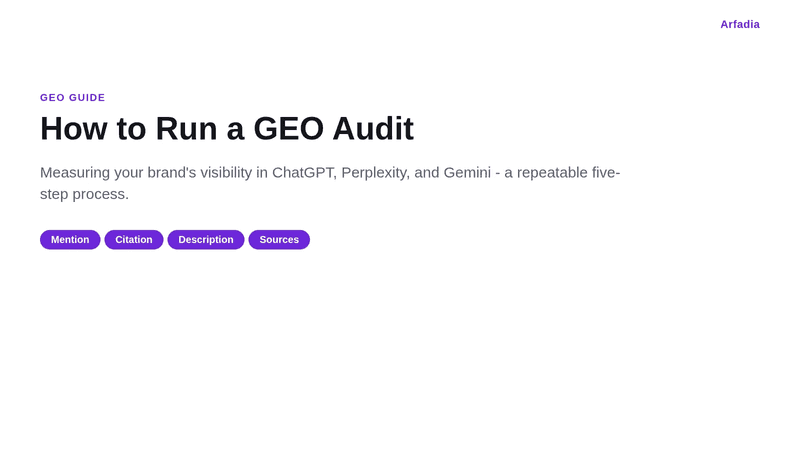Click the word GUIDE in the purple label
800x450 pixels.
click(x=87, y=97)
